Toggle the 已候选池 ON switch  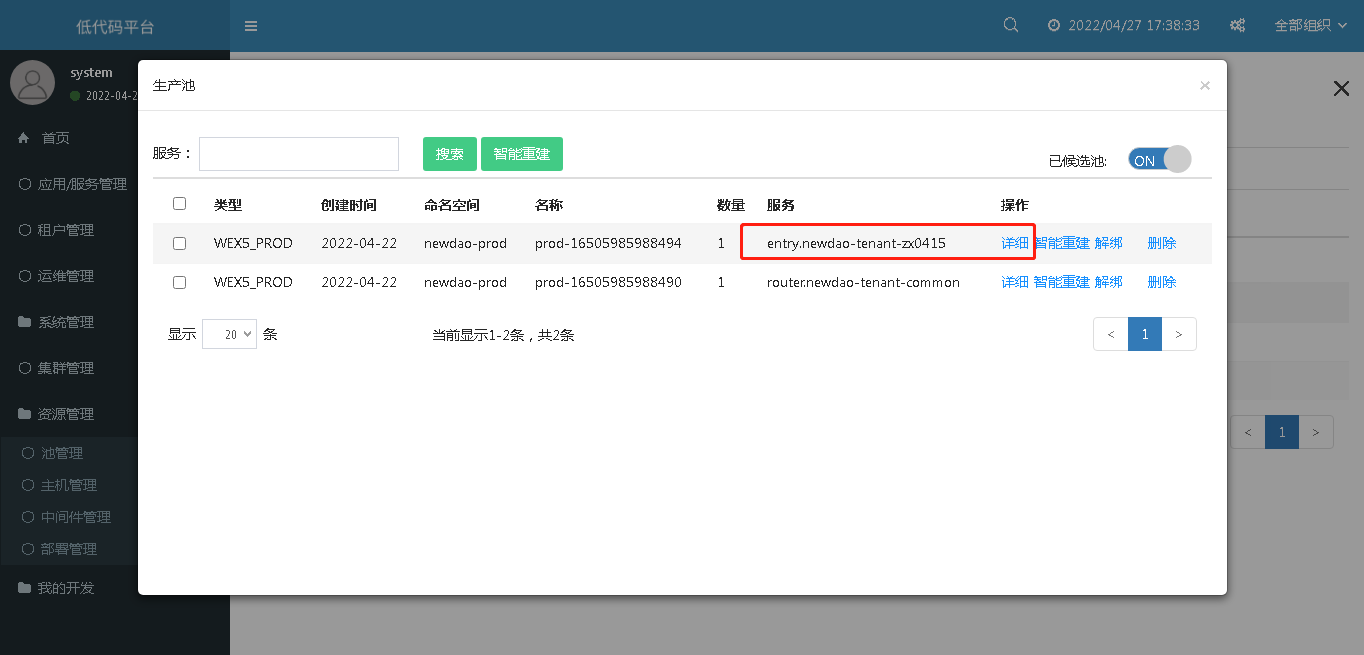tap(1159, 160)
